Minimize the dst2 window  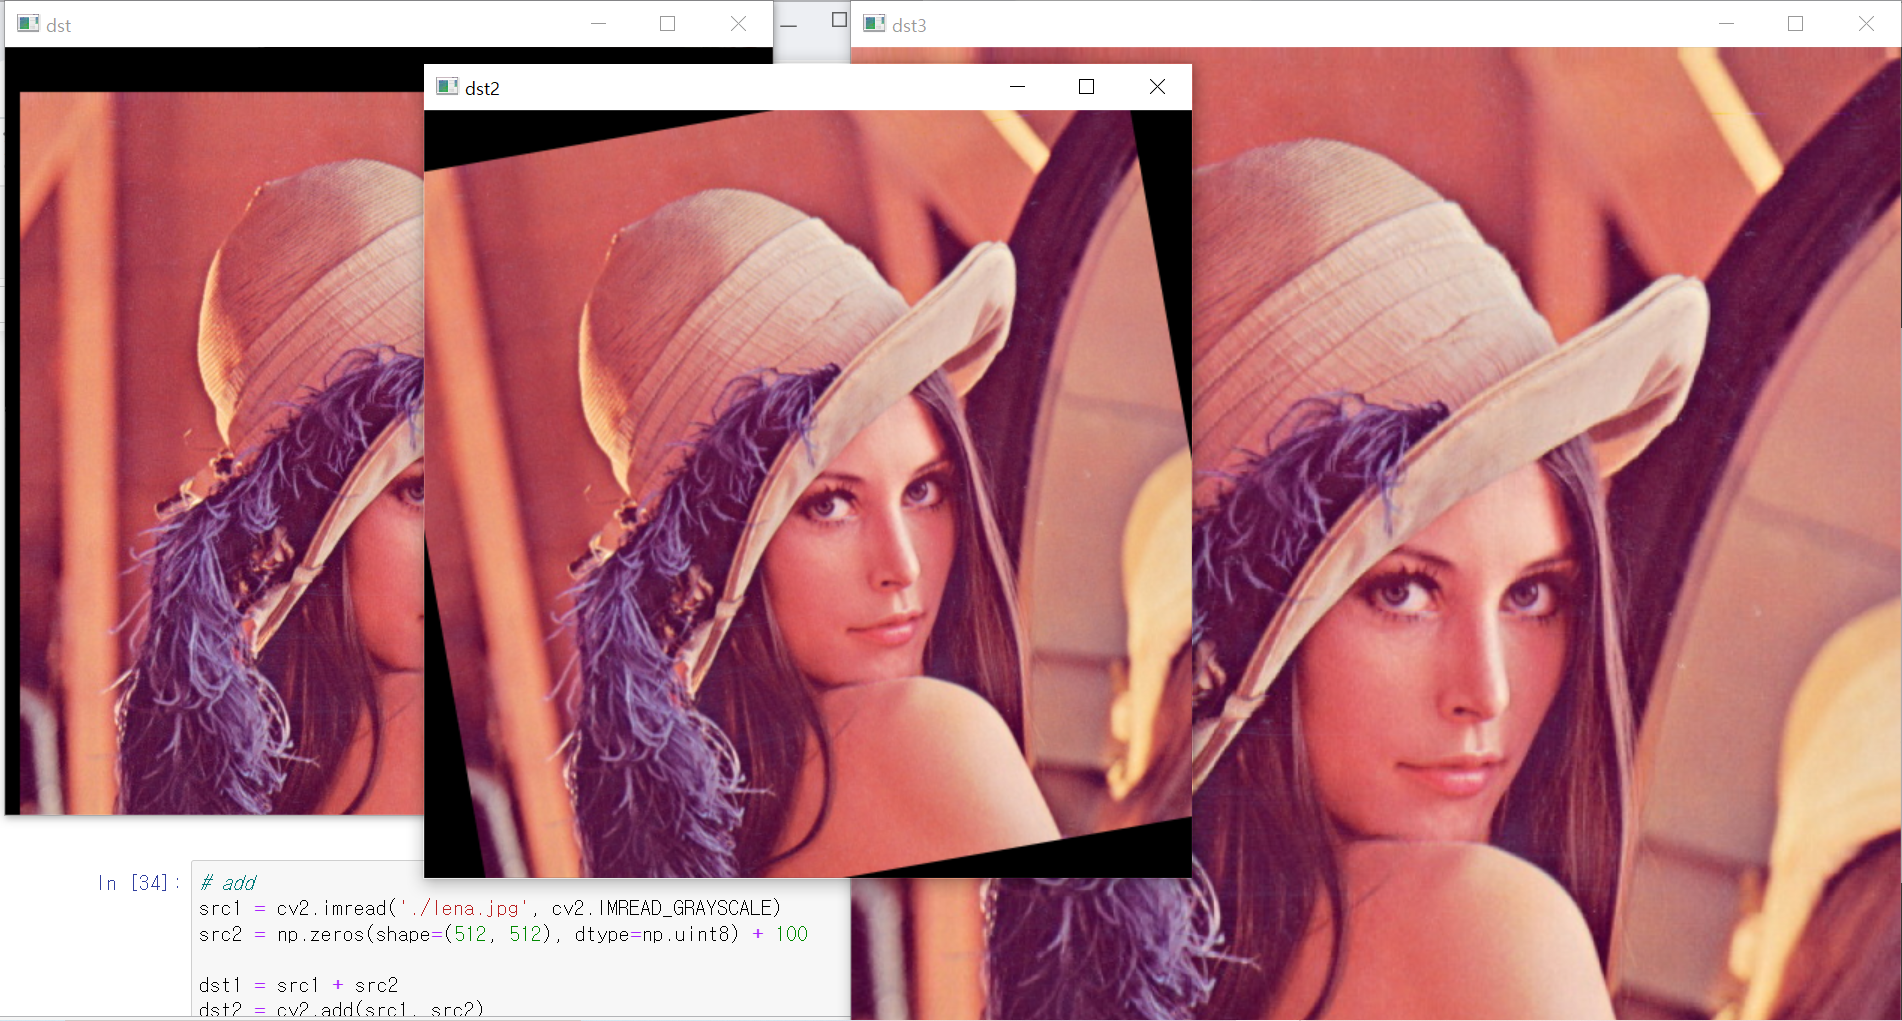1017,87
